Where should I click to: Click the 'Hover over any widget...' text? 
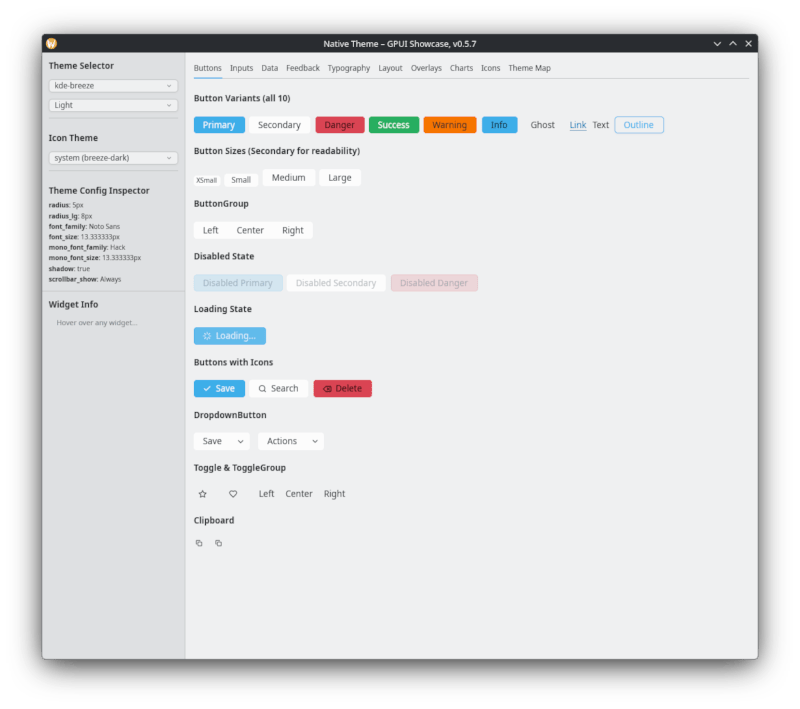tap(97, 323)
